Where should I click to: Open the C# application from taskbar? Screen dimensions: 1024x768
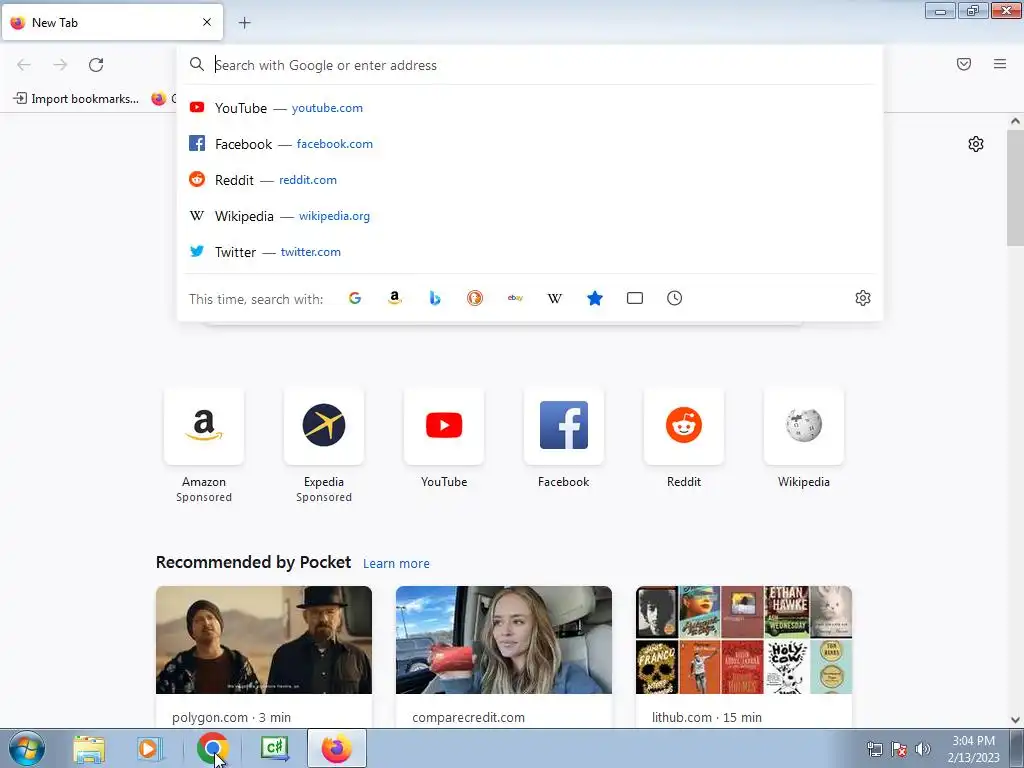pos(275,748)
